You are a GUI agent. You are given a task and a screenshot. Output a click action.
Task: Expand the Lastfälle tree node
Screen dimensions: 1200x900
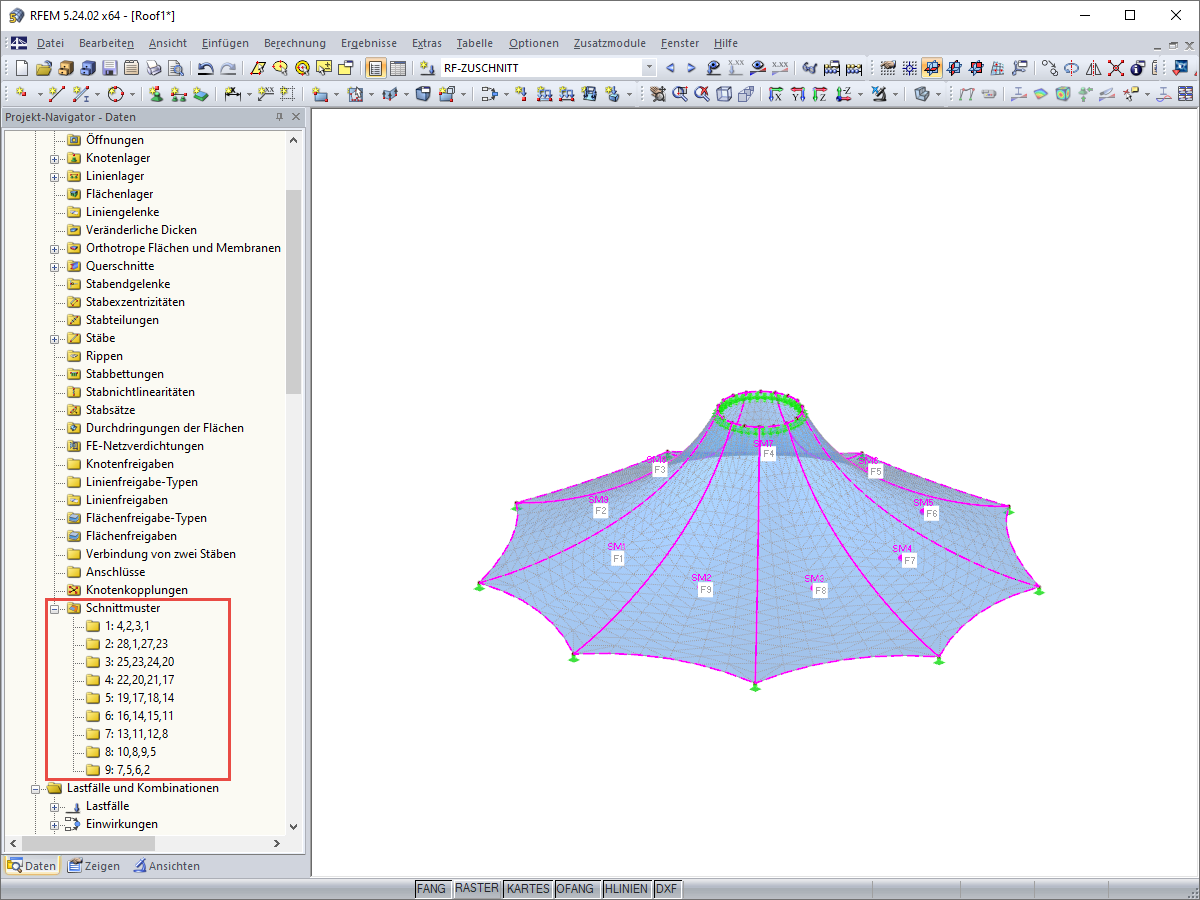55,806
